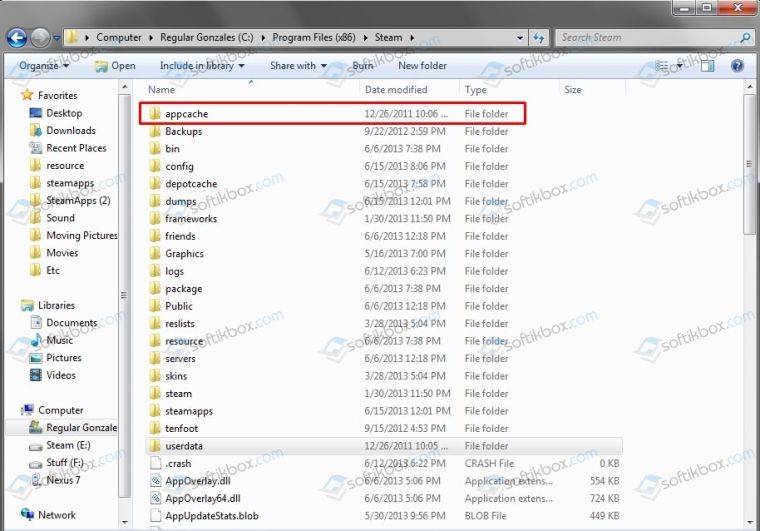Image resolution: width=760 pixels, height=531 pixels.
Task: Select the steamapps folder in the file list
Action: pos(383,411)
